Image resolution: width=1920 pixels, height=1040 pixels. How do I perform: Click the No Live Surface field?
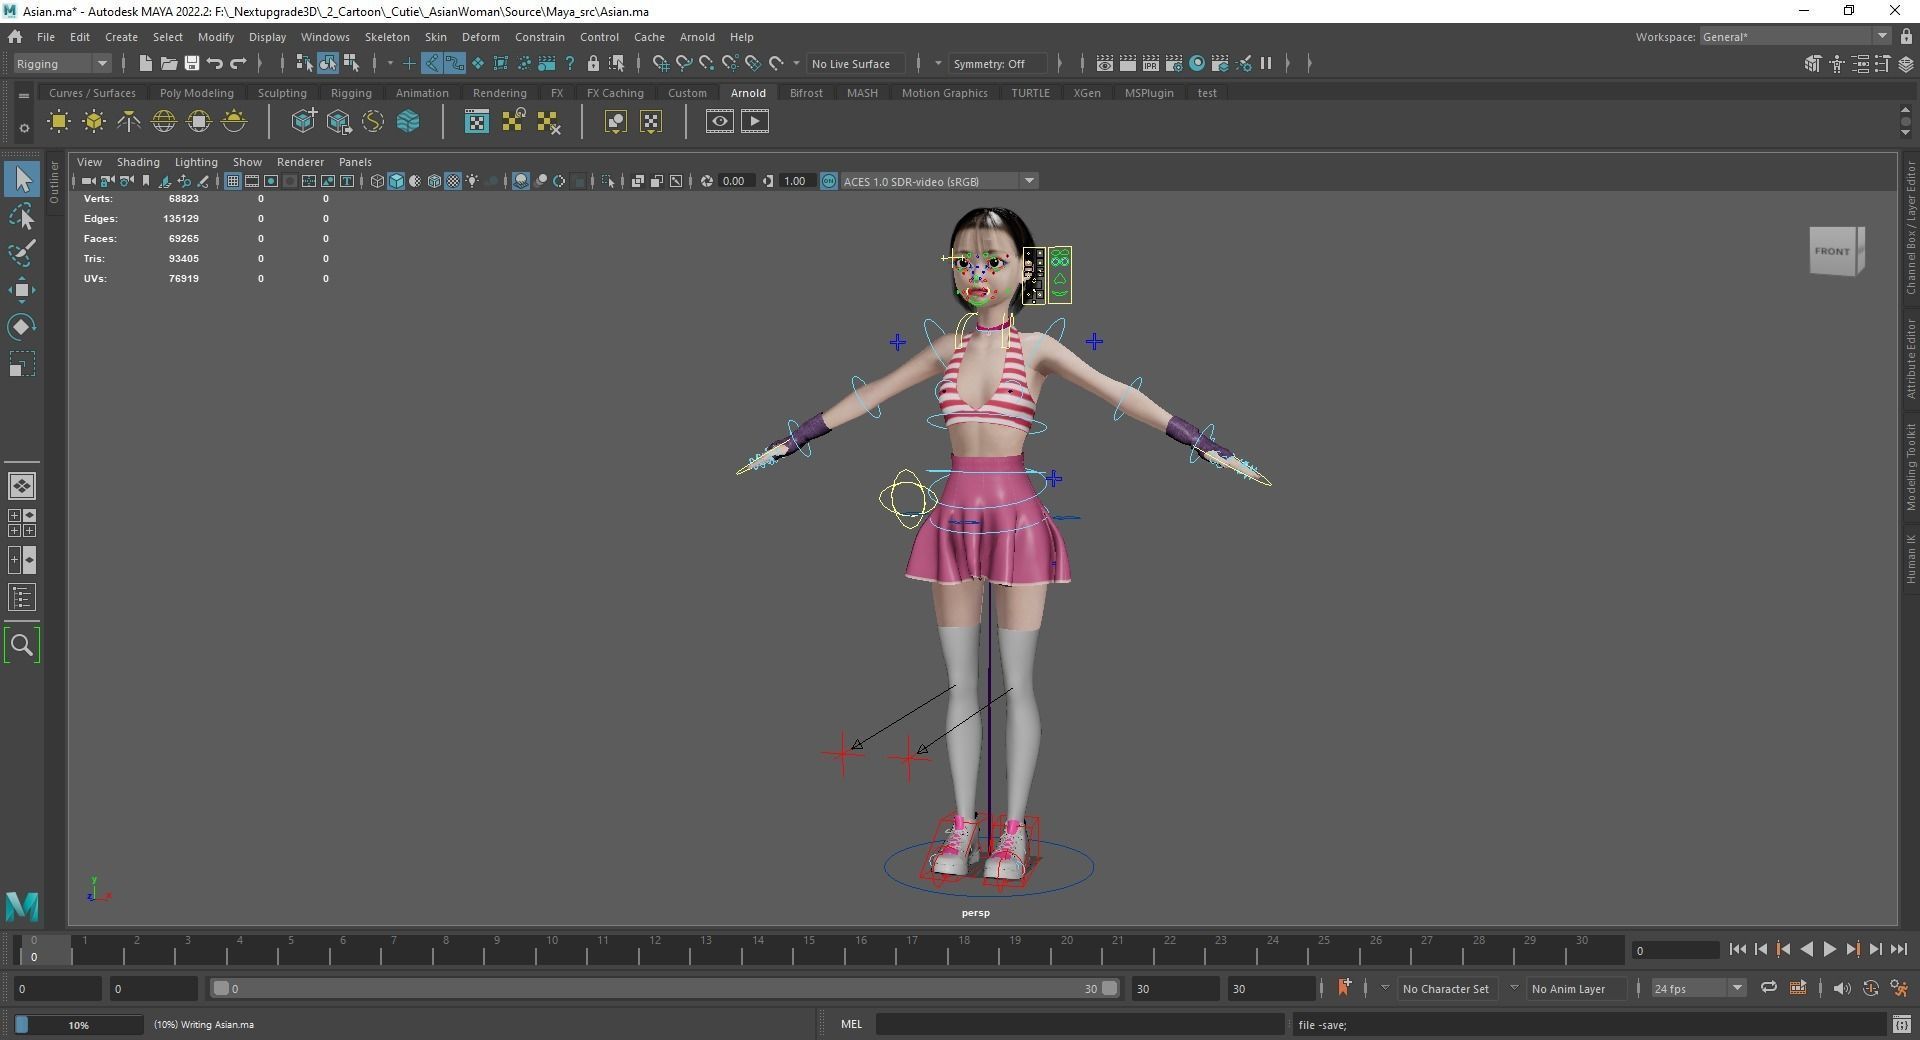[x=855, y=63]
